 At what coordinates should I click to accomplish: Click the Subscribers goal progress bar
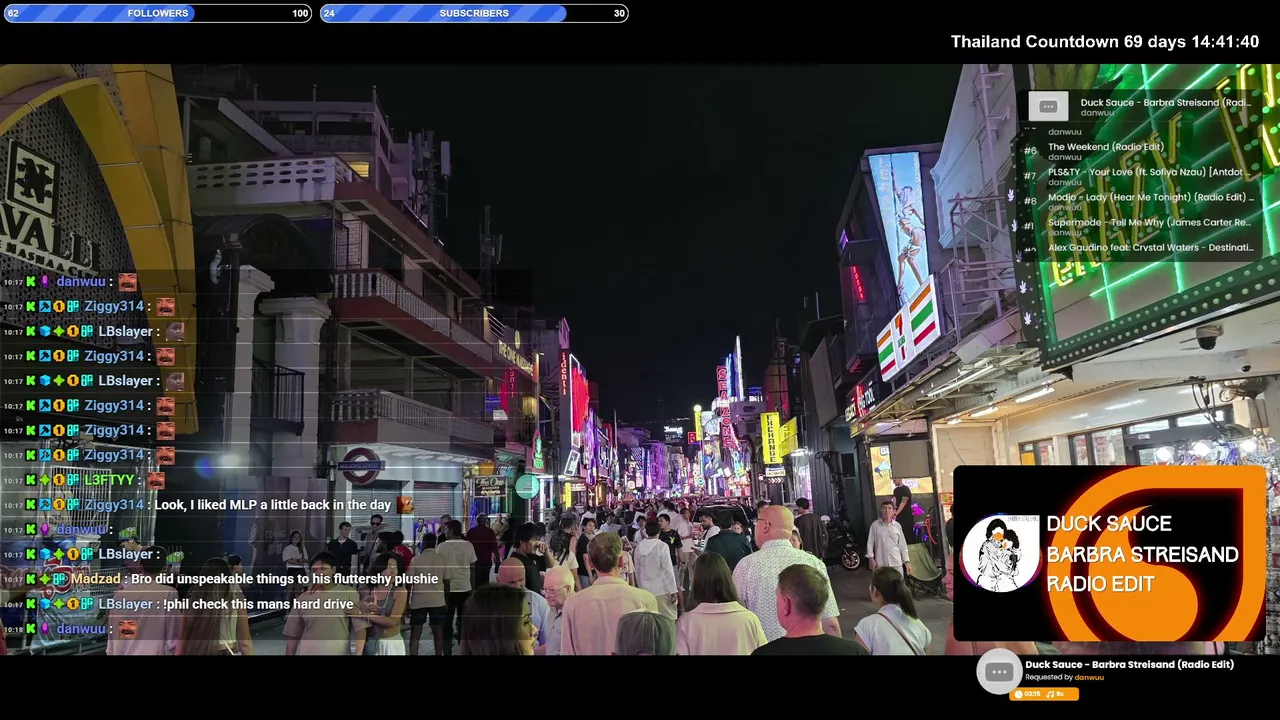tap(474, 13)
